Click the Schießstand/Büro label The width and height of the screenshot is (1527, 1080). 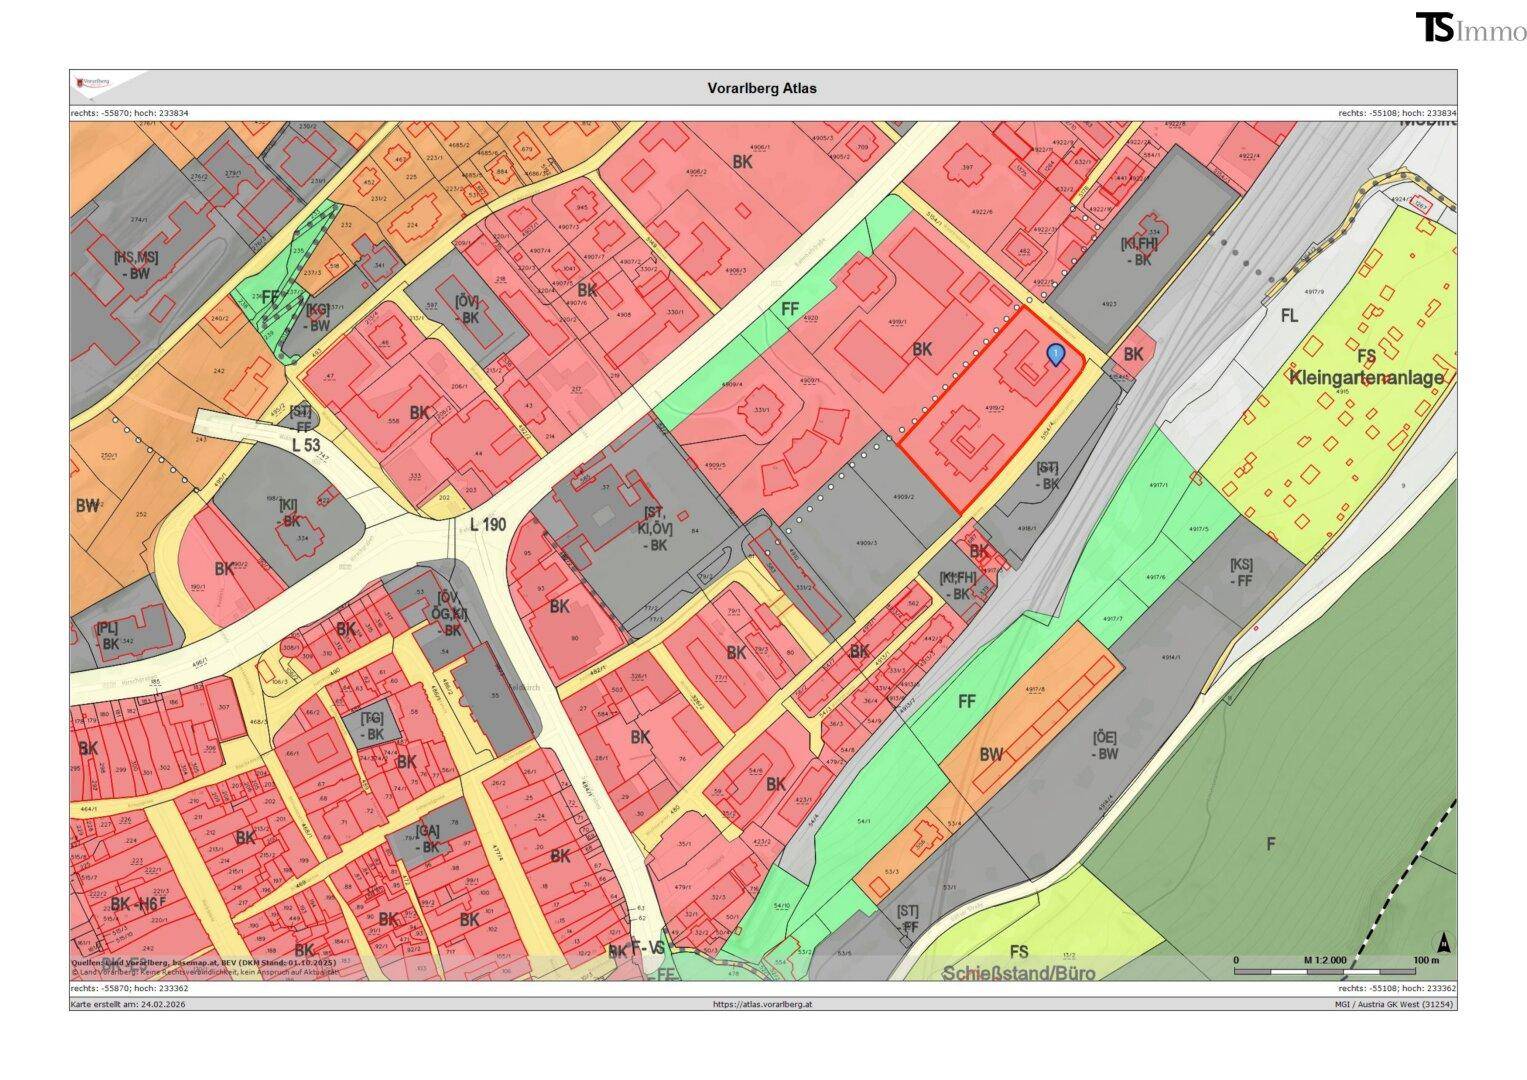(x=1019, y=973)
